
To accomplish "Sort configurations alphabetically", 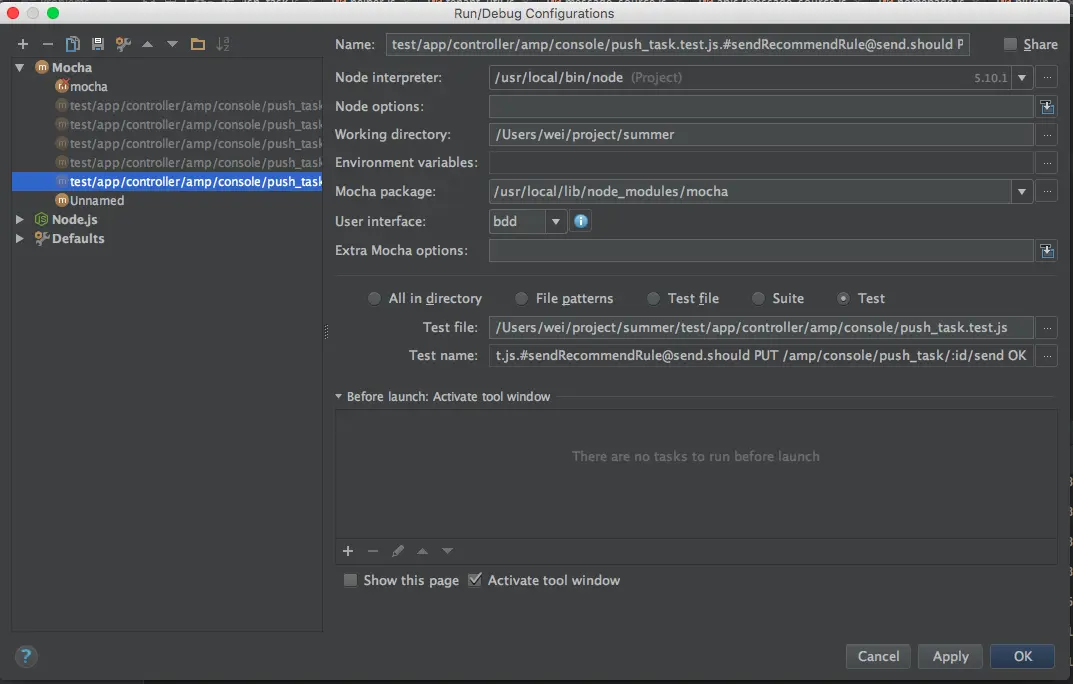I will (223, 44).
